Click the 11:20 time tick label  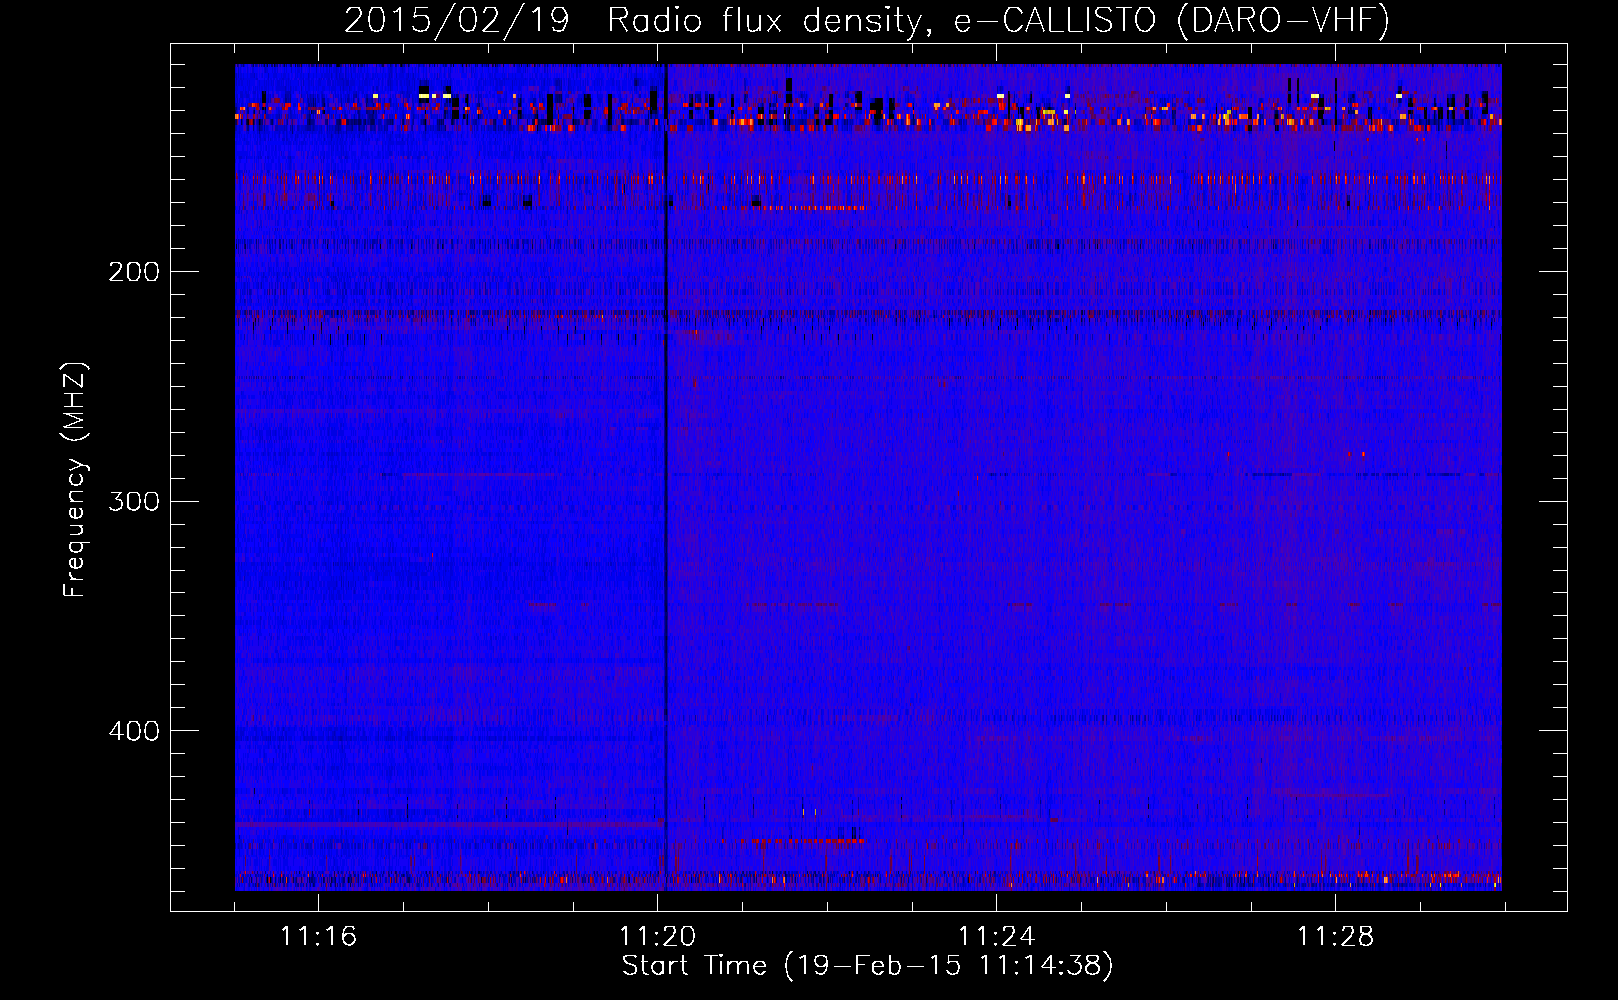657,937
